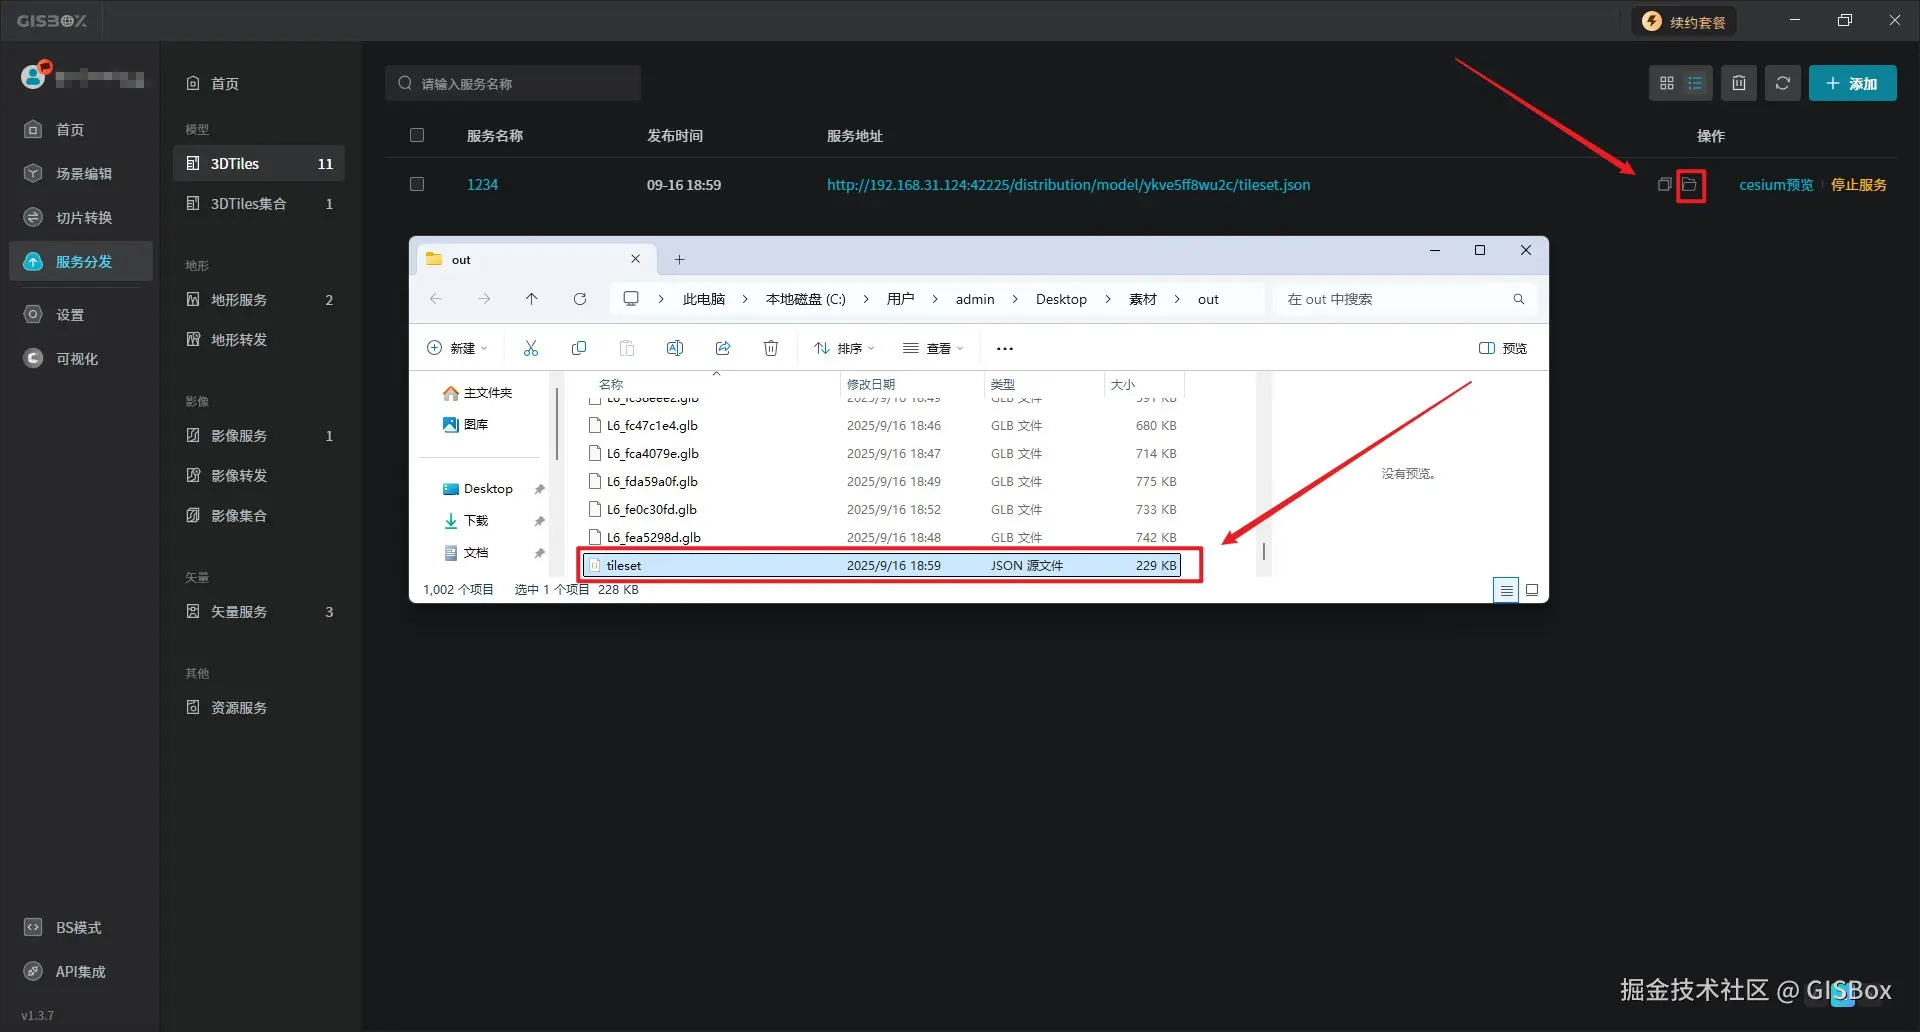Viewport: 1920px width, 1032px height.
Task: Click the Explorer file list scrollbar thumb
Action: click(1264, 552)
